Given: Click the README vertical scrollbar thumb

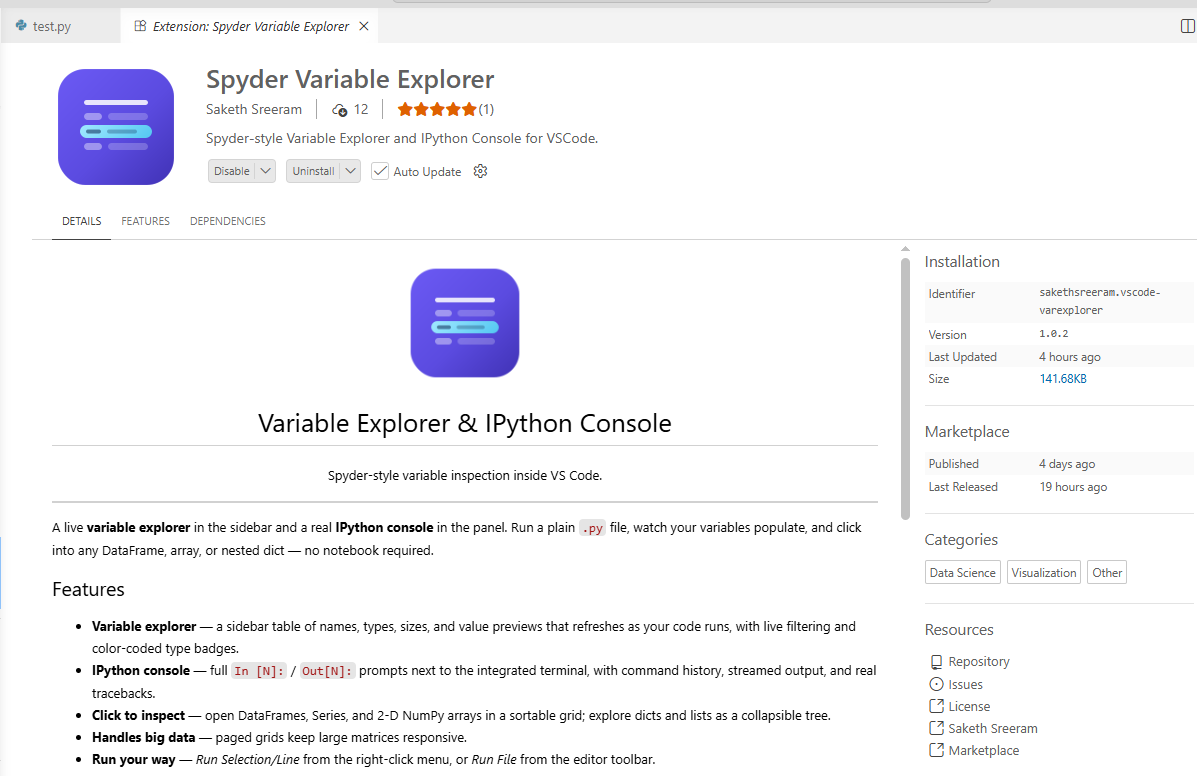Looking at the screenshot, I should (x=905, y=389).
